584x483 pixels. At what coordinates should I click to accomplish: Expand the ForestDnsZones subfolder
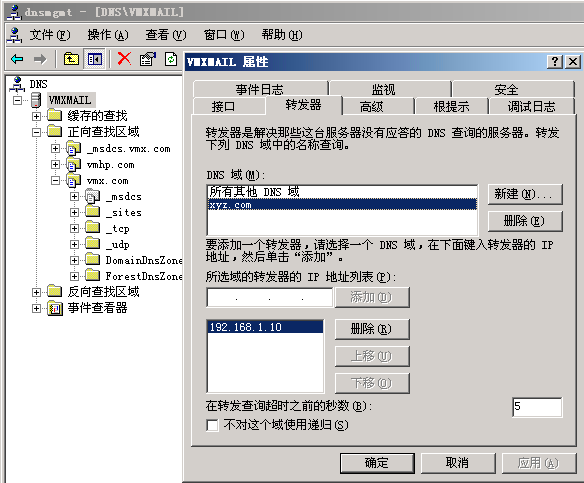(x=74, y=276)
